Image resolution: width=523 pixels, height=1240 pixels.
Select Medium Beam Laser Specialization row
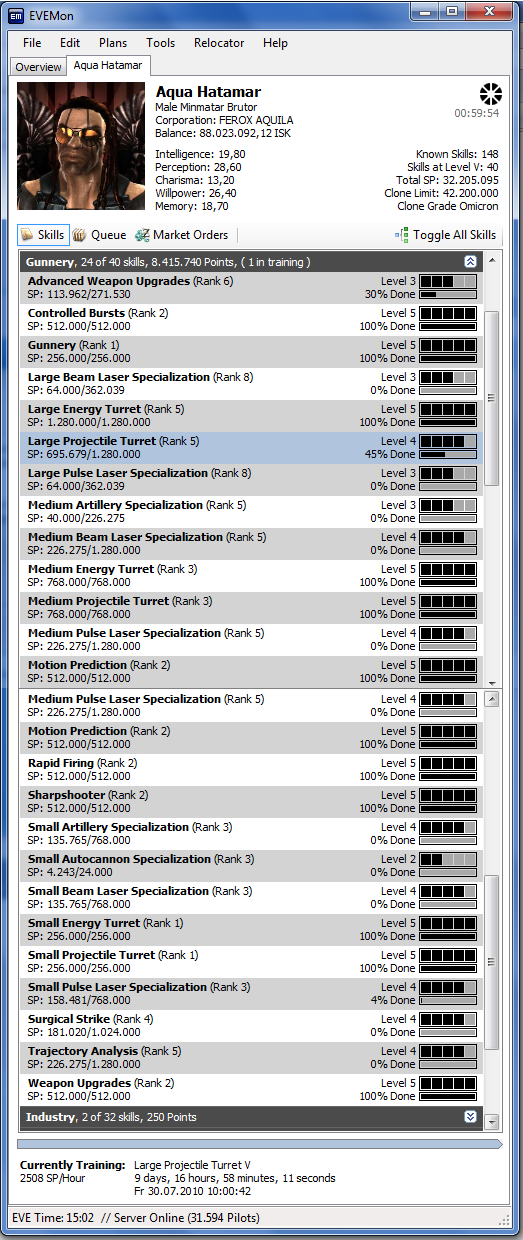click(x=251, y=544)
